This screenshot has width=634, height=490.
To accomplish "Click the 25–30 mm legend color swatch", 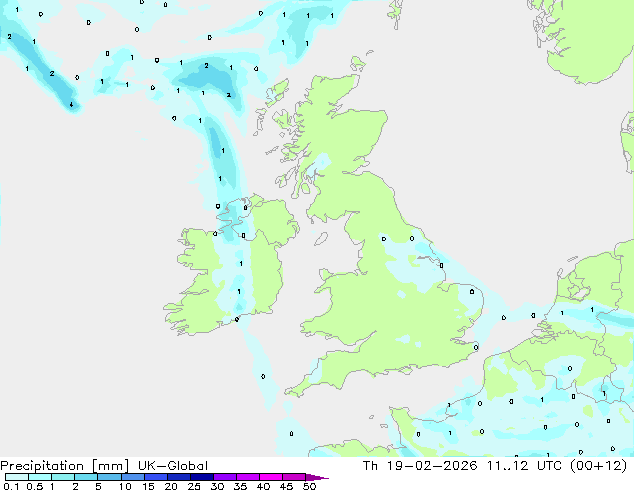I will point(202,477).
